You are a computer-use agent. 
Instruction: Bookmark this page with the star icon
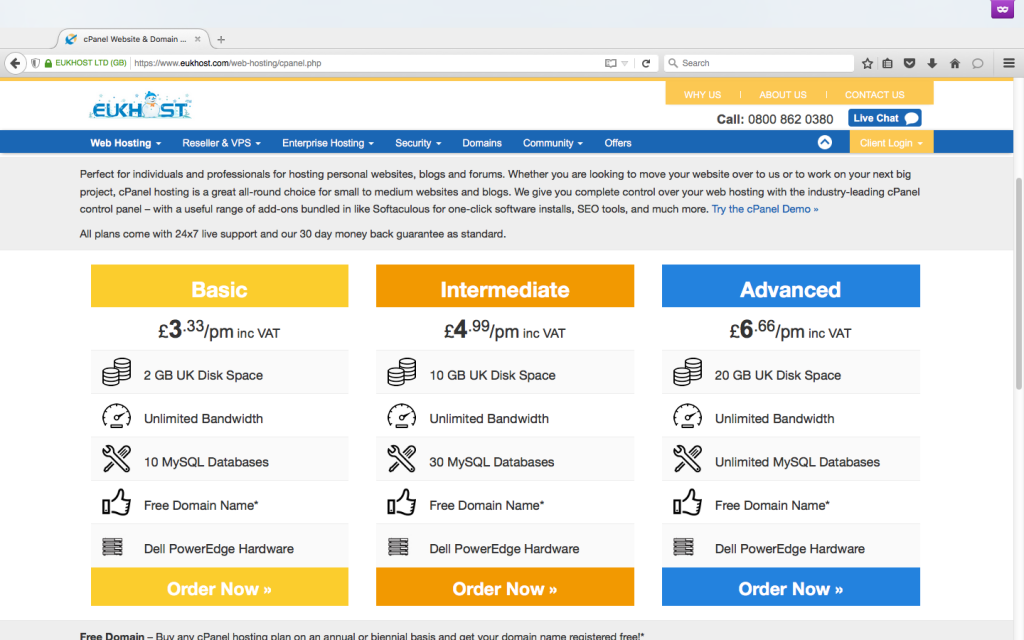coord(867,63)
